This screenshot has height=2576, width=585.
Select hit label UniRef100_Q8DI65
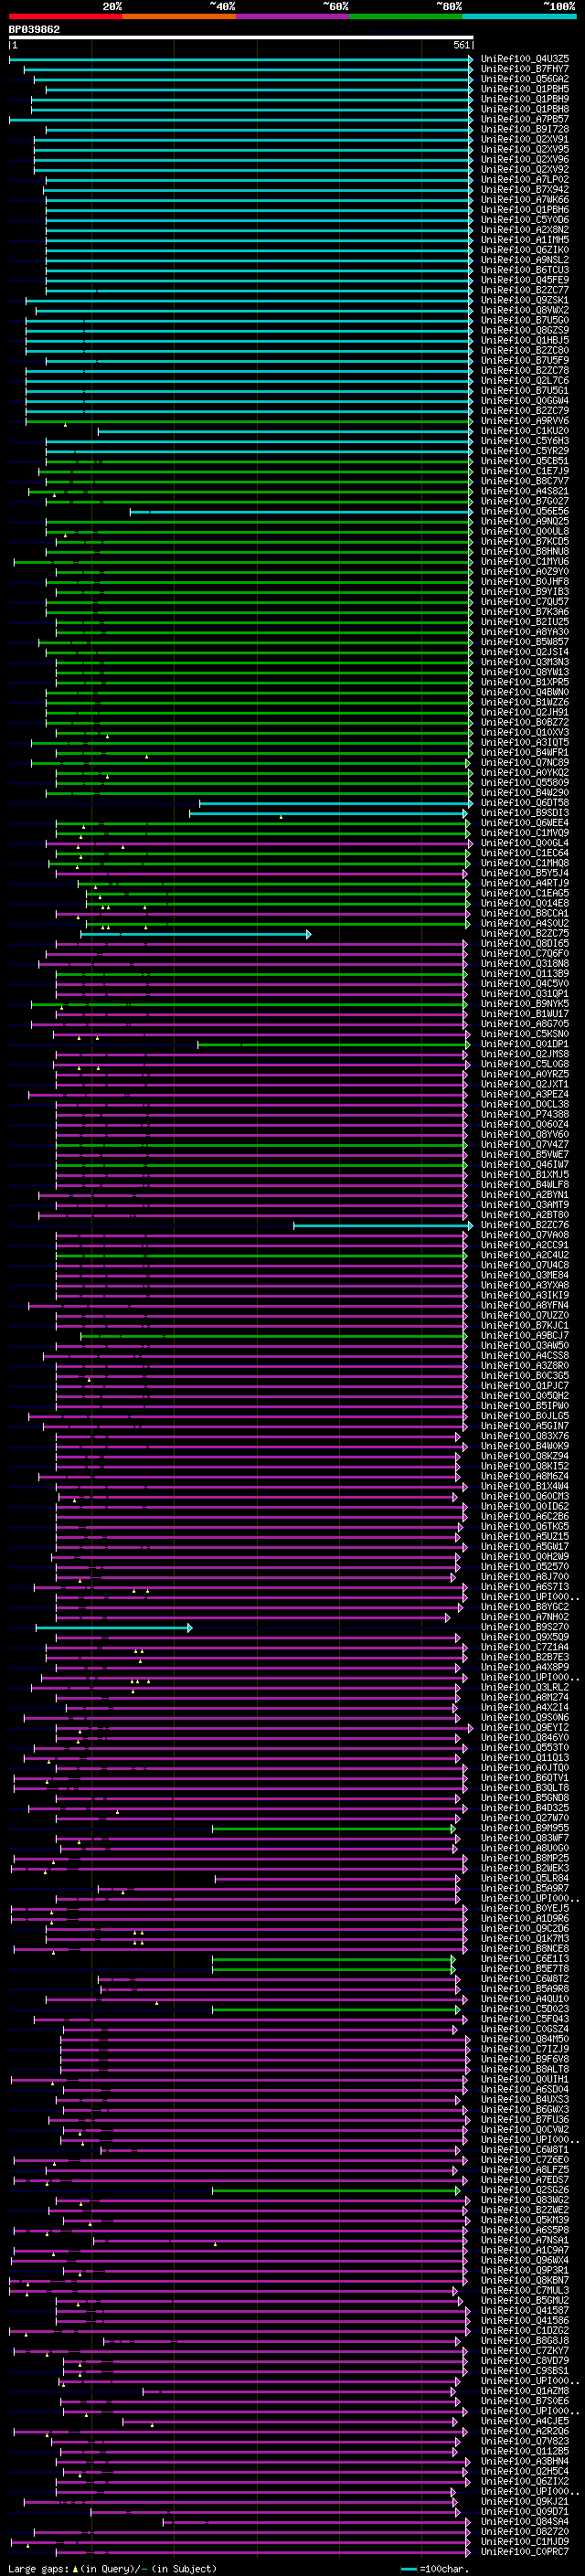(525, 943)
